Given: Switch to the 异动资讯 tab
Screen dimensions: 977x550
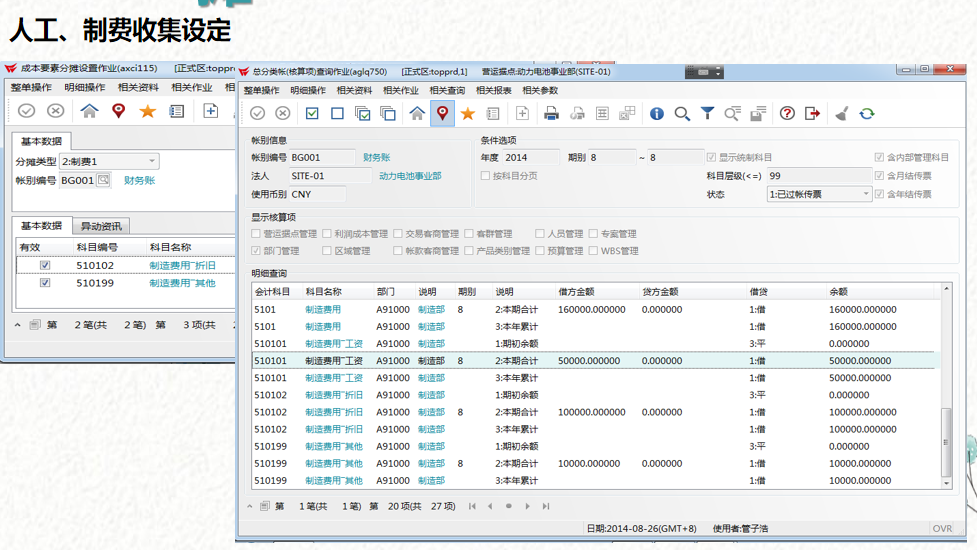Looking at the screenshot, I should pyautogui.click(x=101, y=226).
